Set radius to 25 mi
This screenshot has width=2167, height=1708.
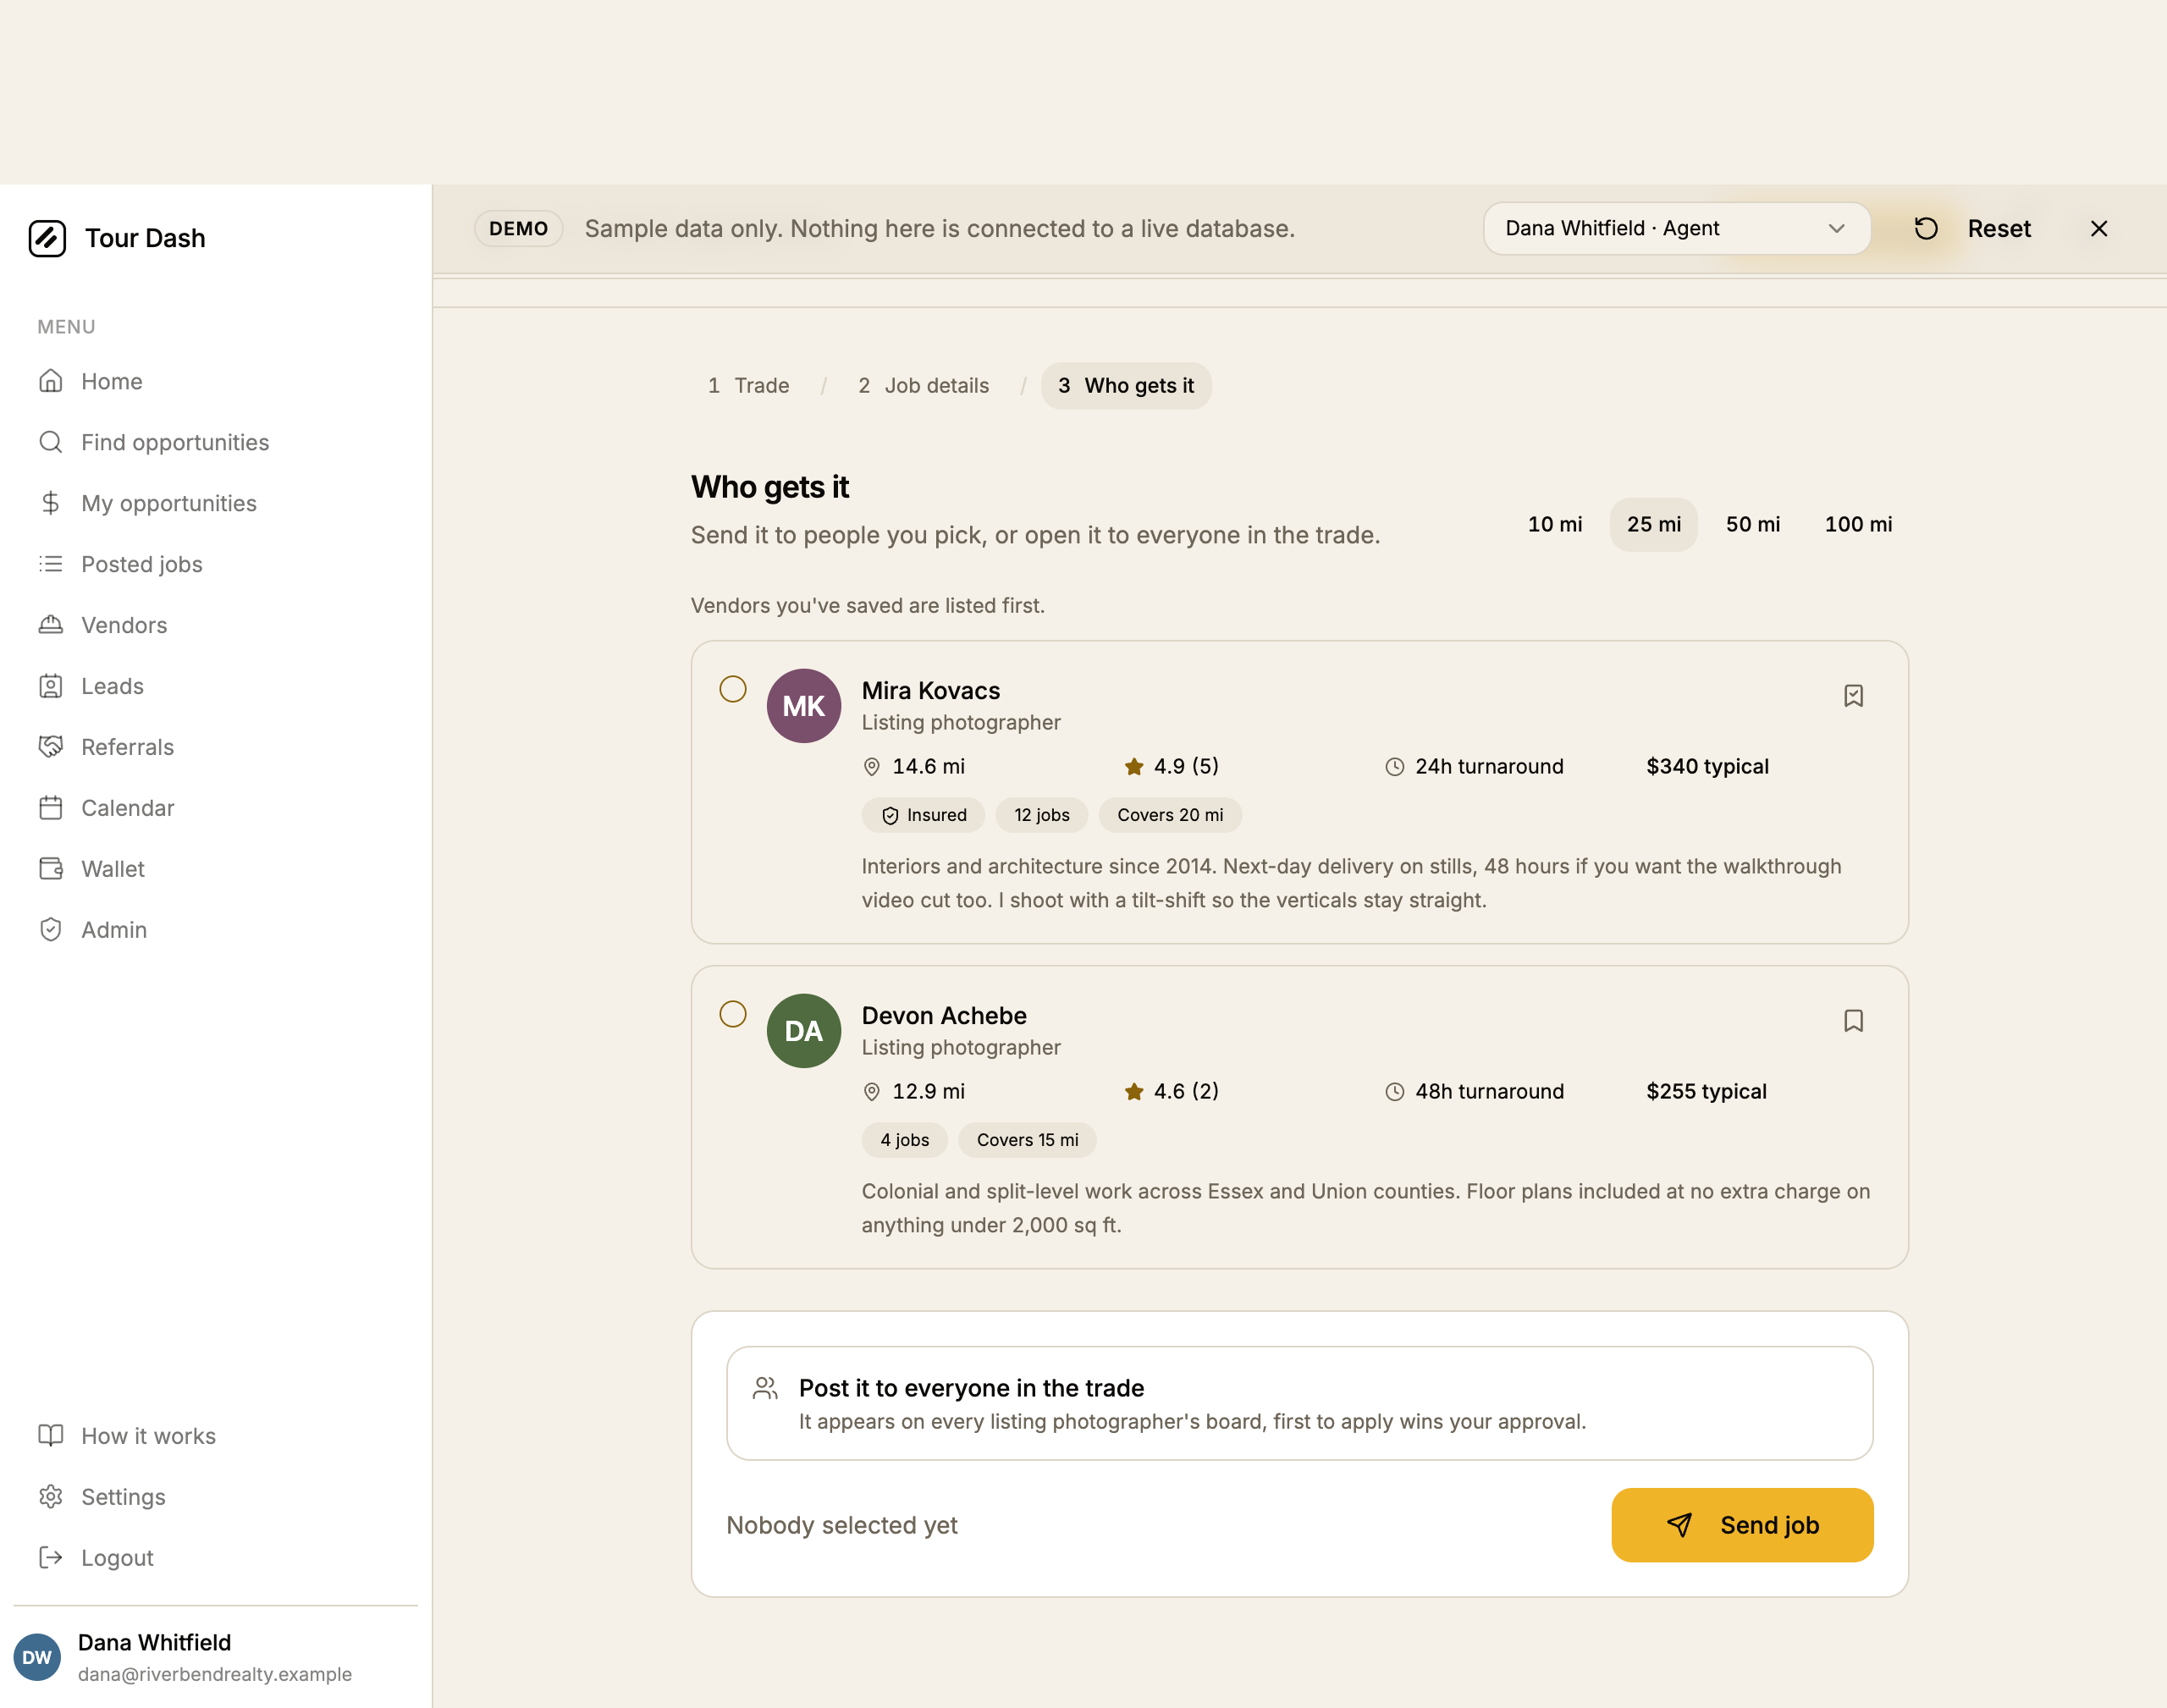[x=1654, y=524]
